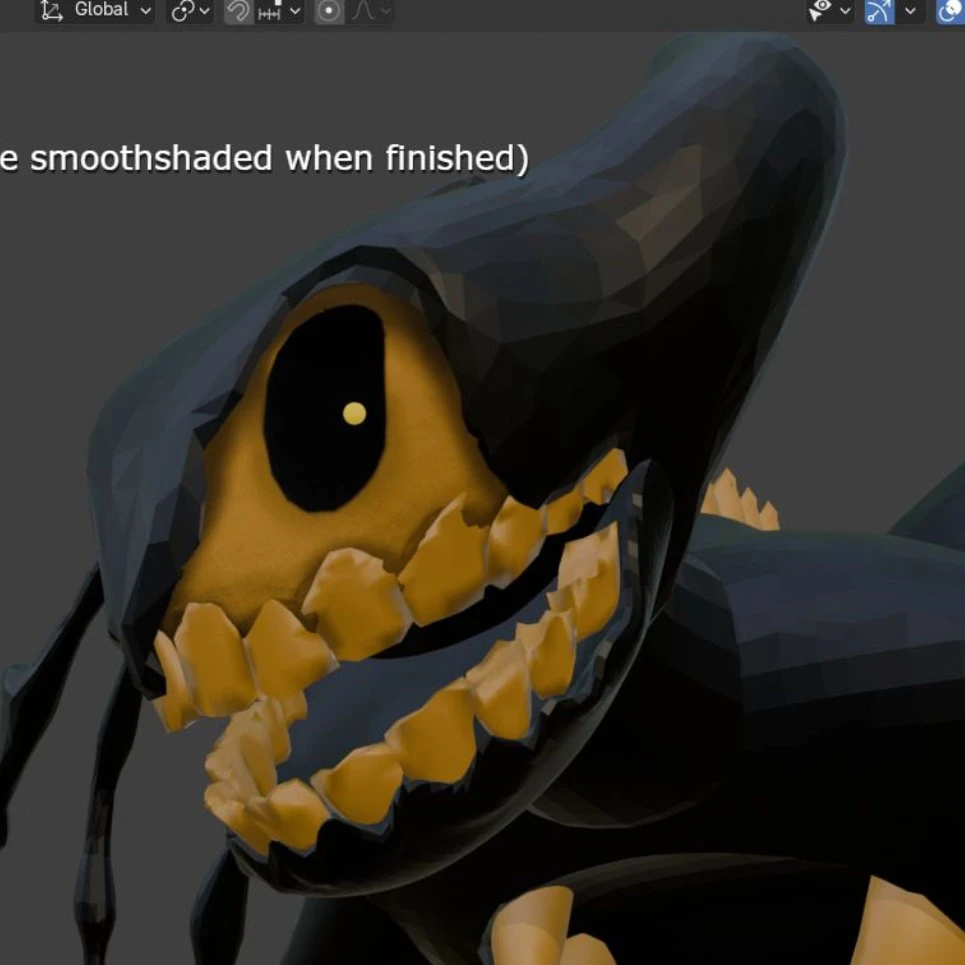This screenshot has height=965, width=965.
Task: Open the proportional editing falloff dropdown
Action: coord(370,10)
